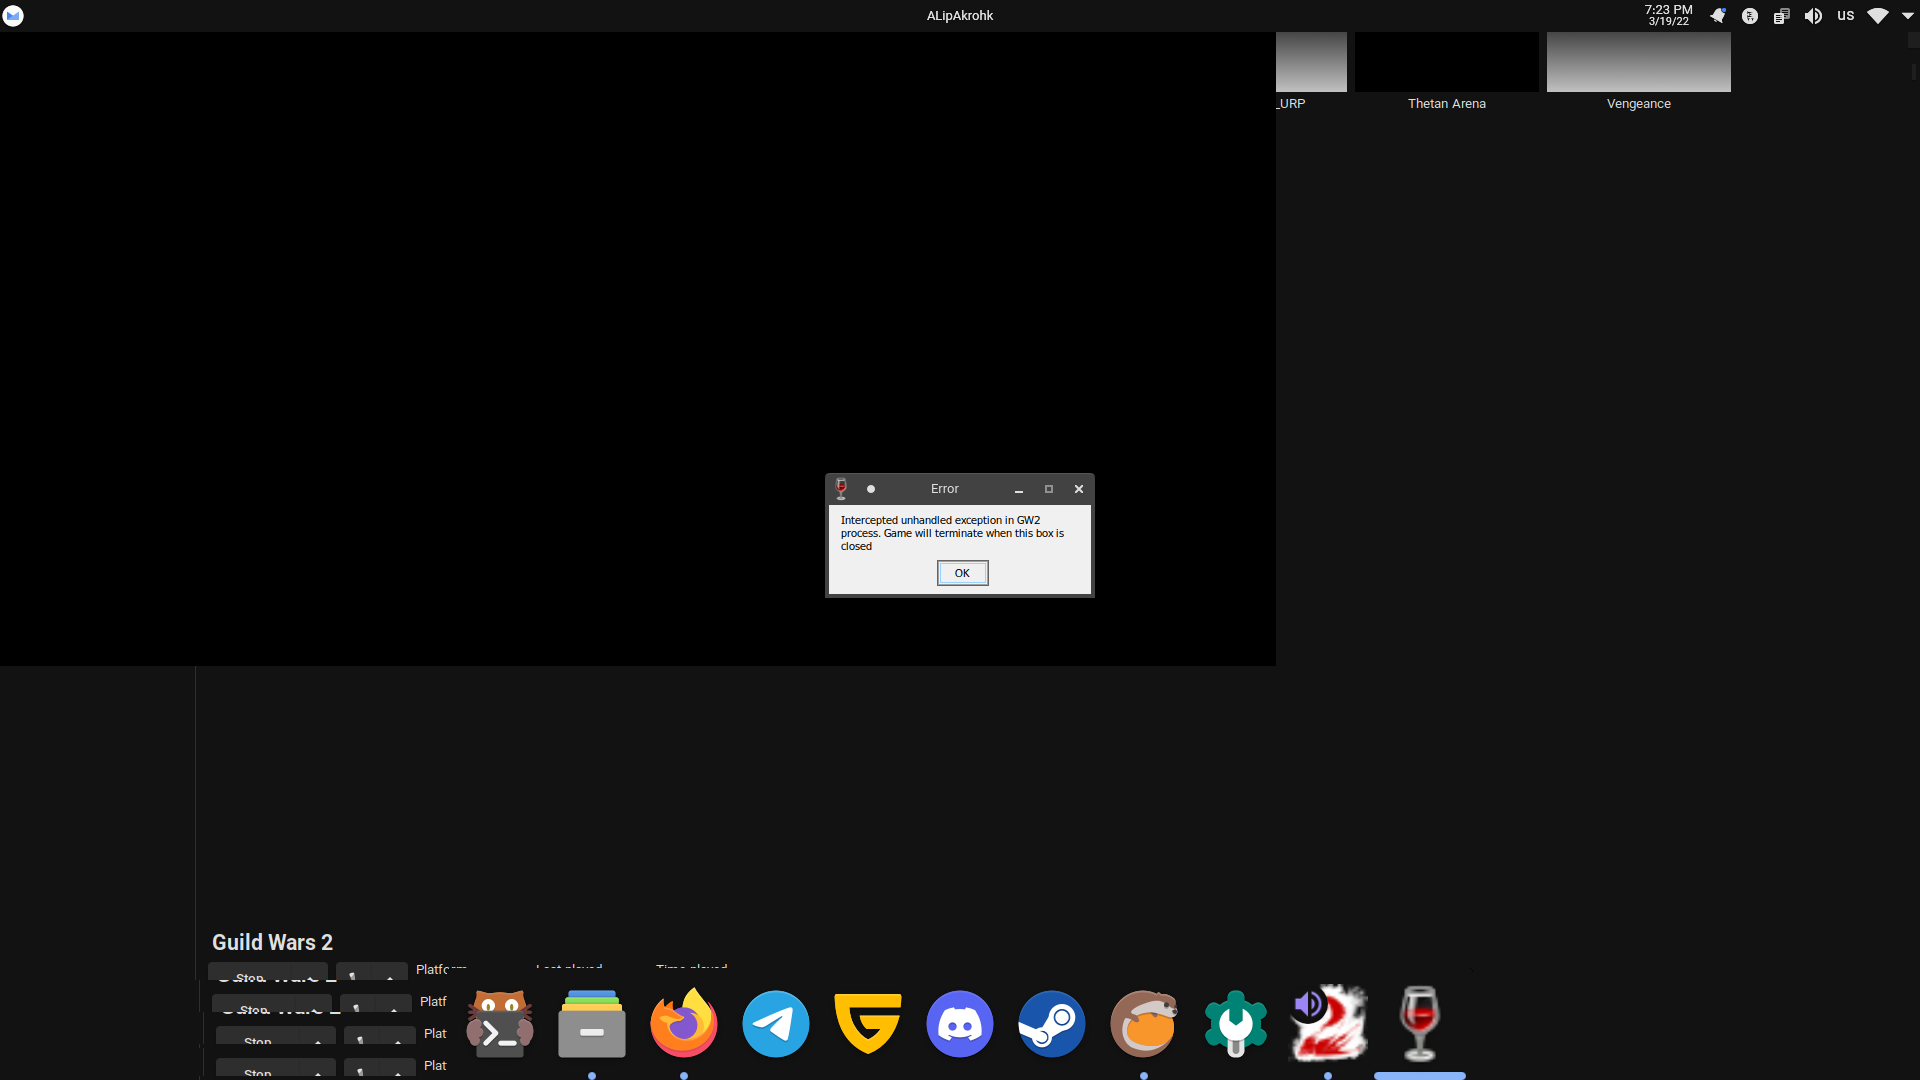Open the clipboard manager tray icon

[x=1782, y=16]
